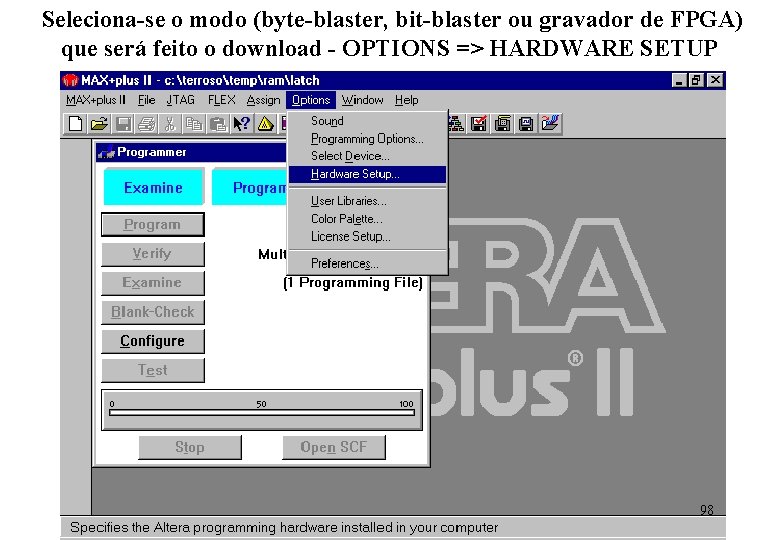Click the Open SCF button
The image size is (780, 540).
coord(334,448)
